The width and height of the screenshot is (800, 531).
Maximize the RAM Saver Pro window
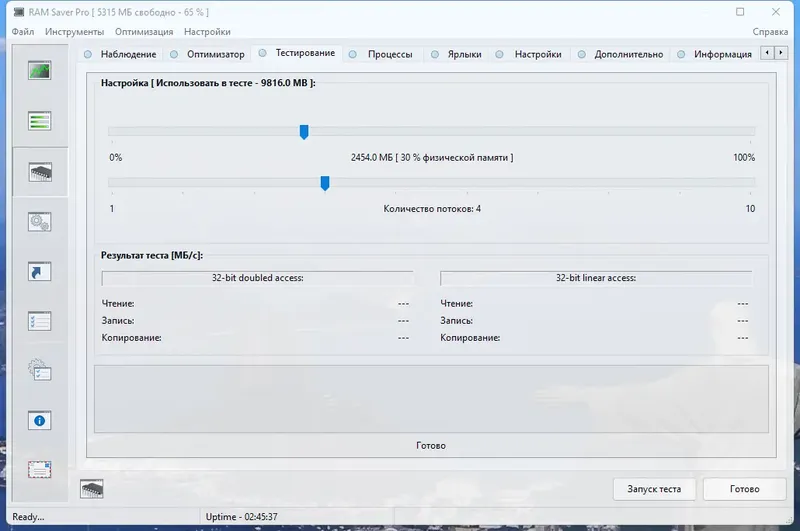coord(740,12)
